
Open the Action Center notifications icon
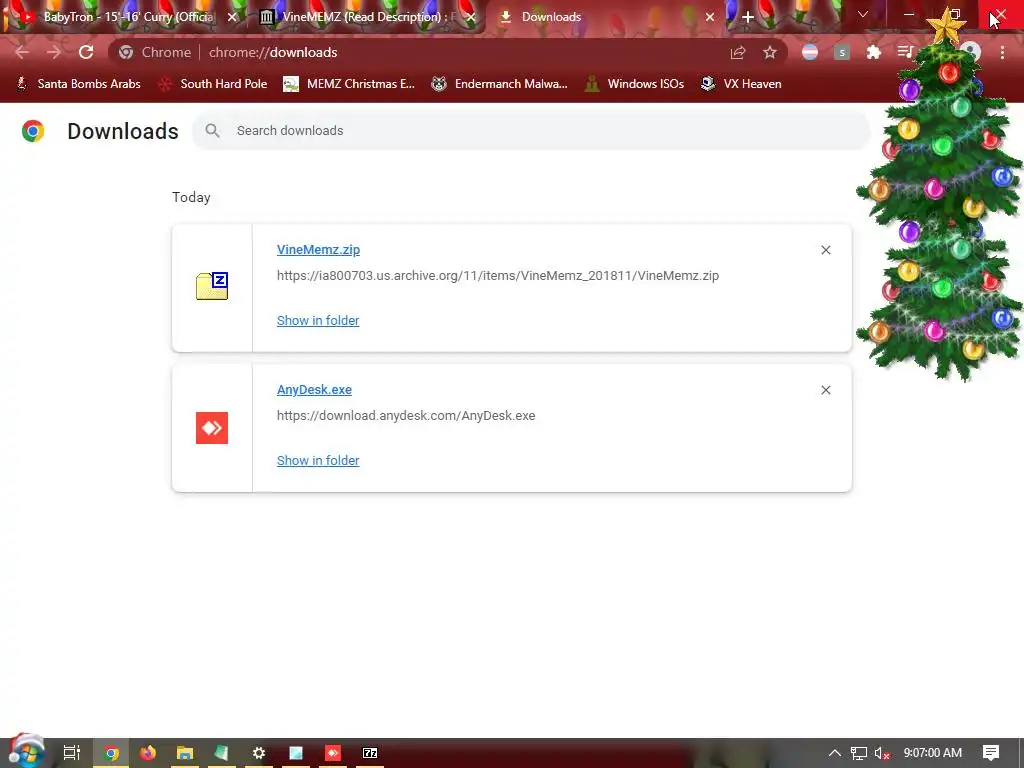click(x=991, y=753)
